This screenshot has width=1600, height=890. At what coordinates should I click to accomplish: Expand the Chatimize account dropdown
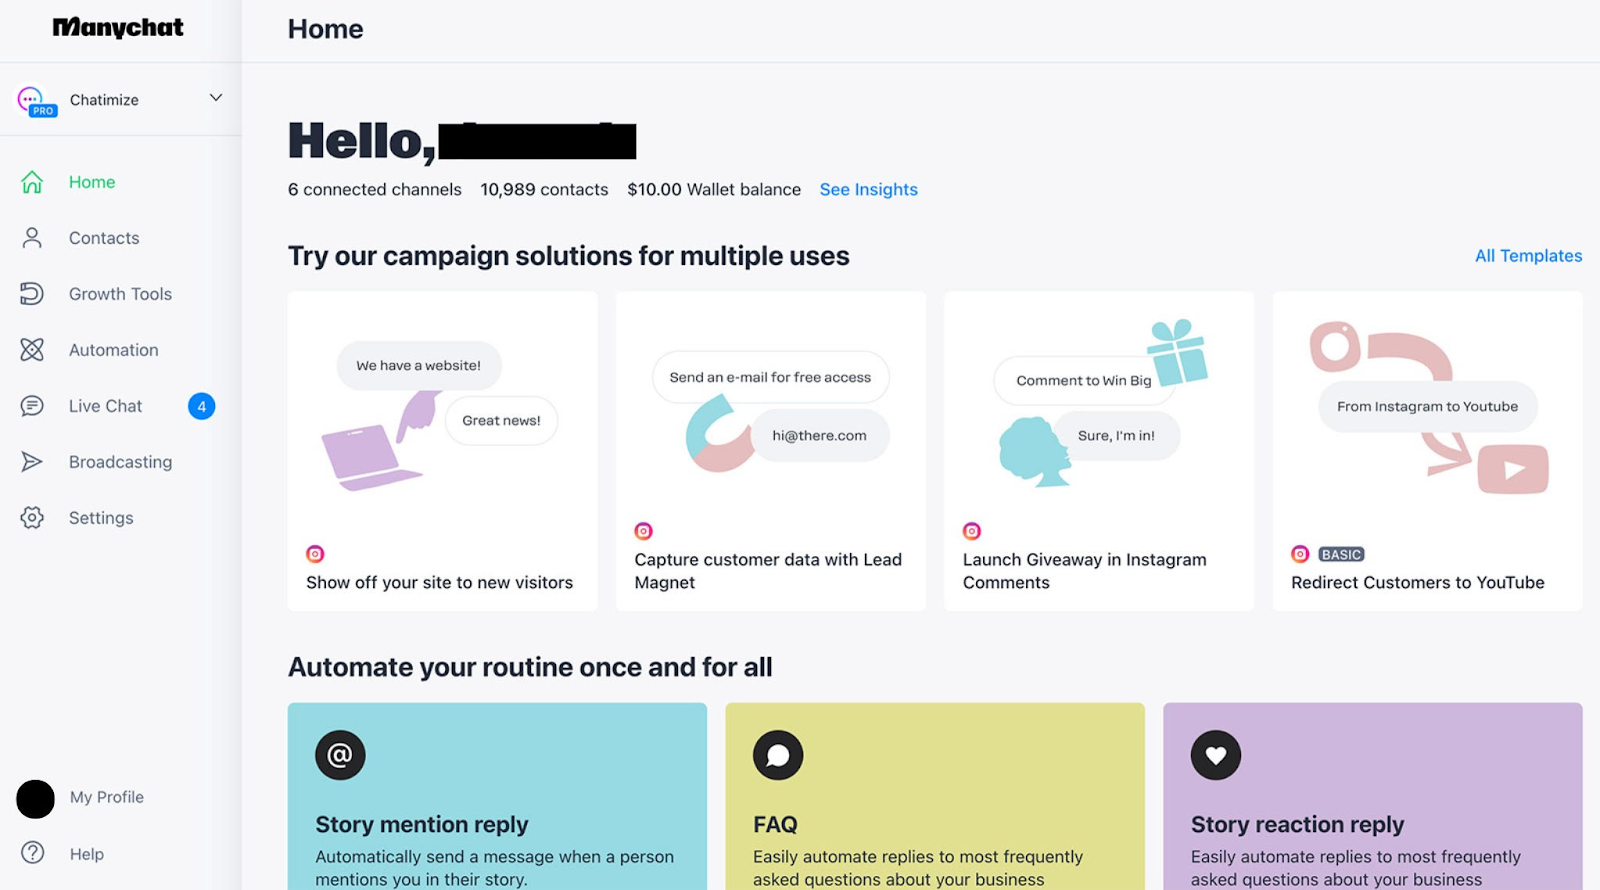215,98
